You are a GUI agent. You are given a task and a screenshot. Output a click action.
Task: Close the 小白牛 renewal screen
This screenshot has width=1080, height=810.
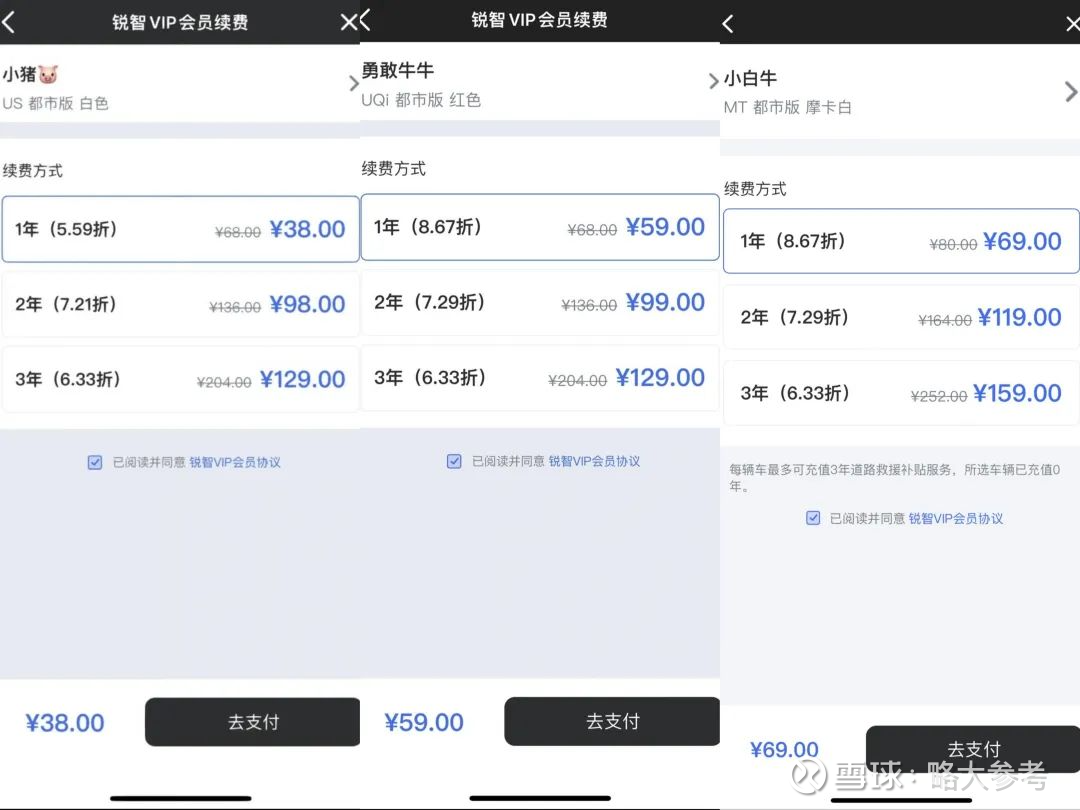tap(1072, 24)
